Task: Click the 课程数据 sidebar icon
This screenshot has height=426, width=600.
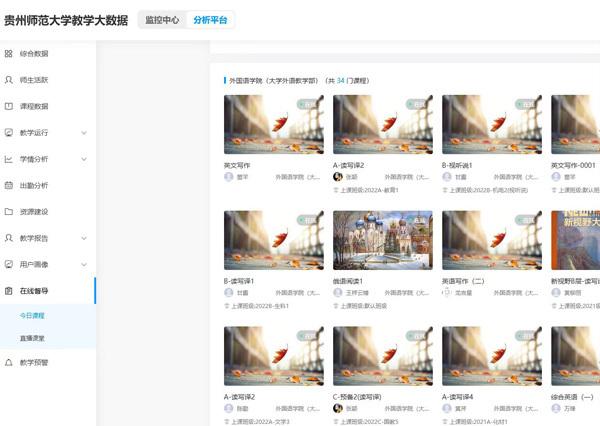Action: coord(9,106)
